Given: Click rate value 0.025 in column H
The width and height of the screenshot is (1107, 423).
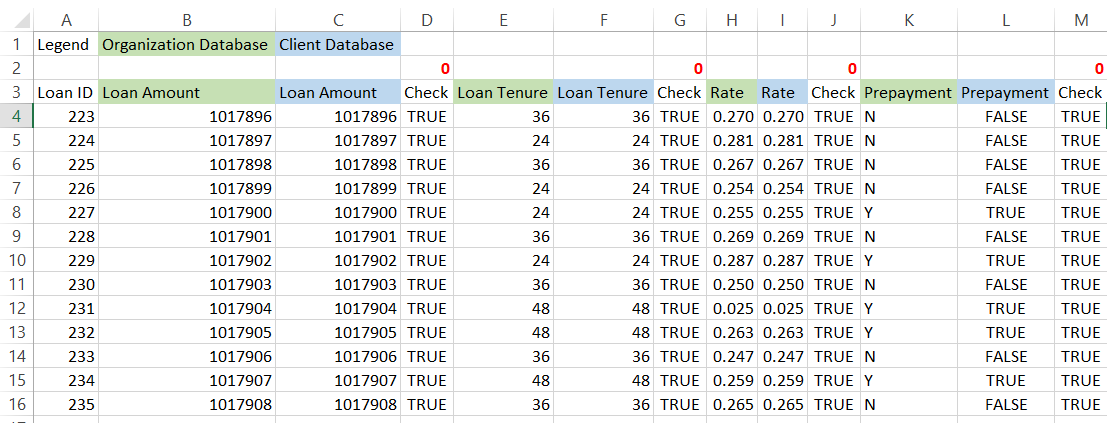Looking at the screenshot, I should pyautogui.click(x=732, y=308).
